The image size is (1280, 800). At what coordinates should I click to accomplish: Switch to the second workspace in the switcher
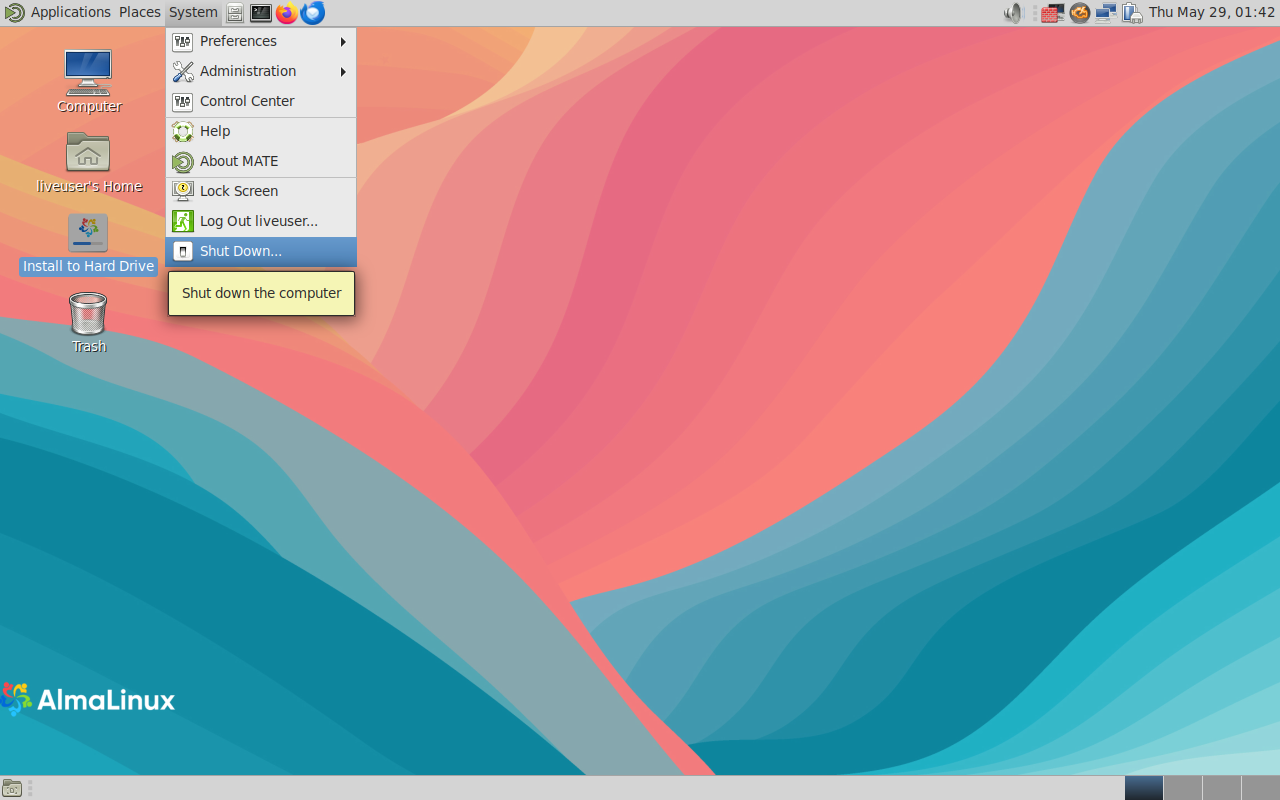click(1183, 788)
